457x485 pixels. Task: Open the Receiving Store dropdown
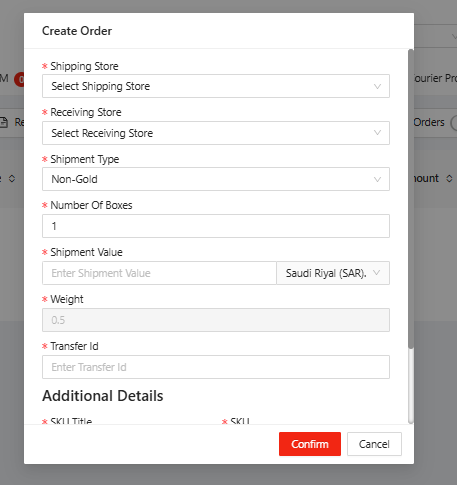pos(216,133)
